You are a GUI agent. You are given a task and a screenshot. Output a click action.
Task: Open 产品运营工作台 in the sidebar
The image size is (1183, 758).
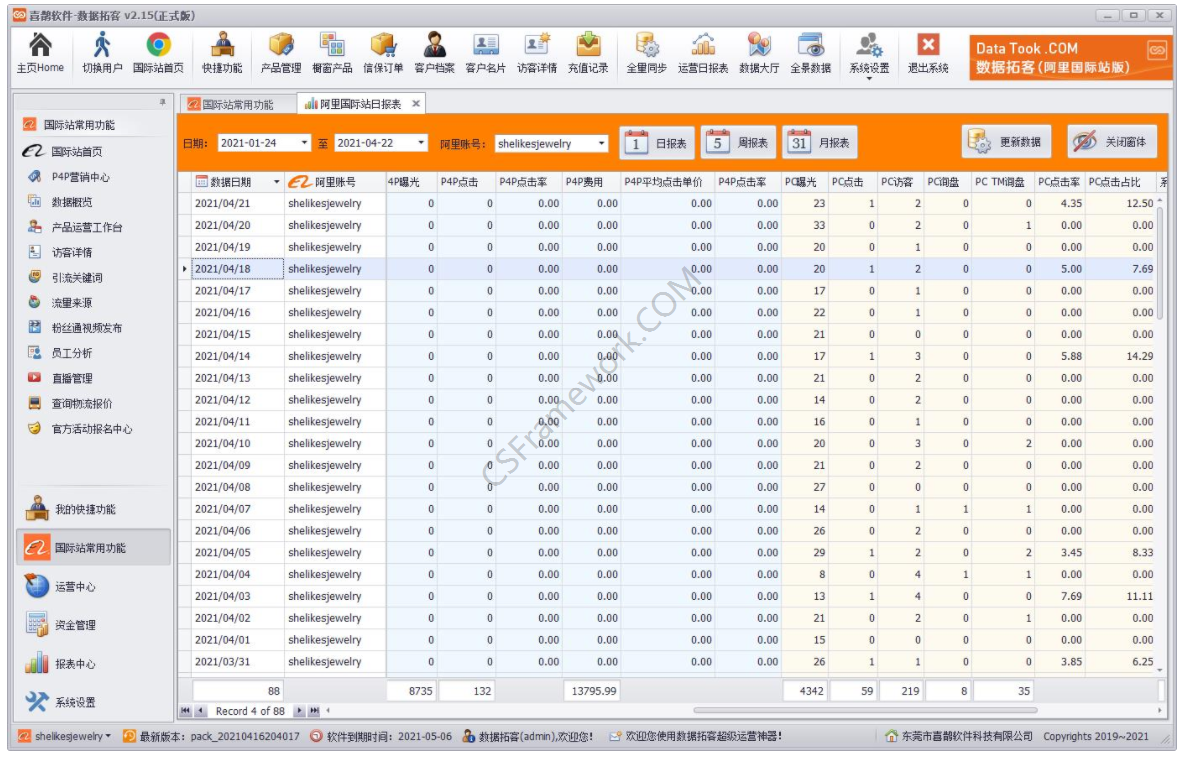[x=75, y=227]
